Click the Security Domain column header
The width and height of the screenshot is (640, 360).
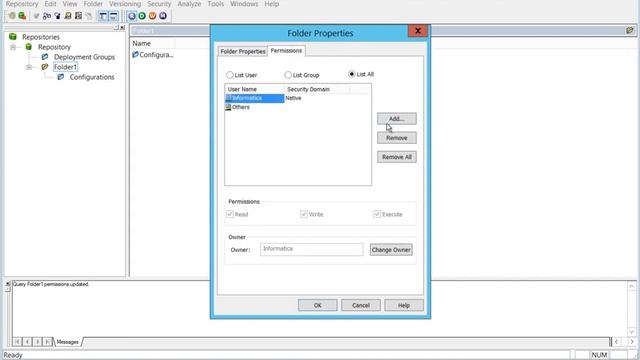pos(317,89)
